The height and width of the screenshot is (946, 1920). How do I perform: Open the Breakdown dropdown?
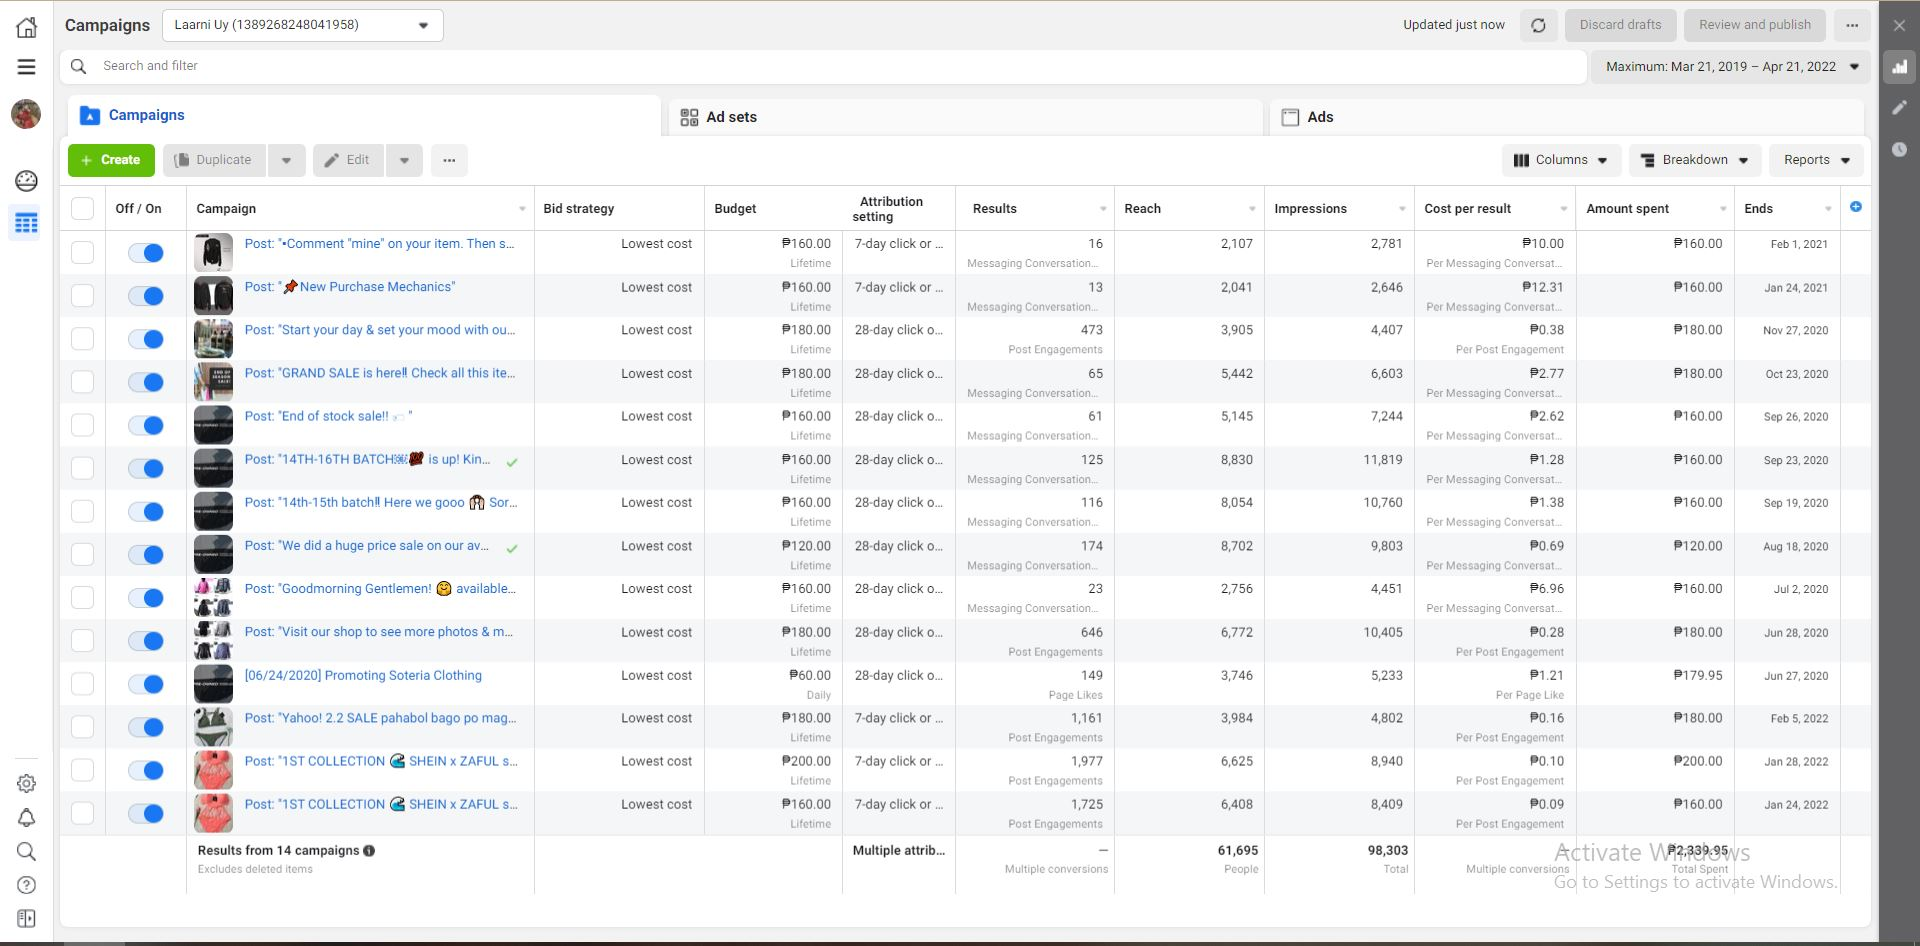click(1695, 160)
